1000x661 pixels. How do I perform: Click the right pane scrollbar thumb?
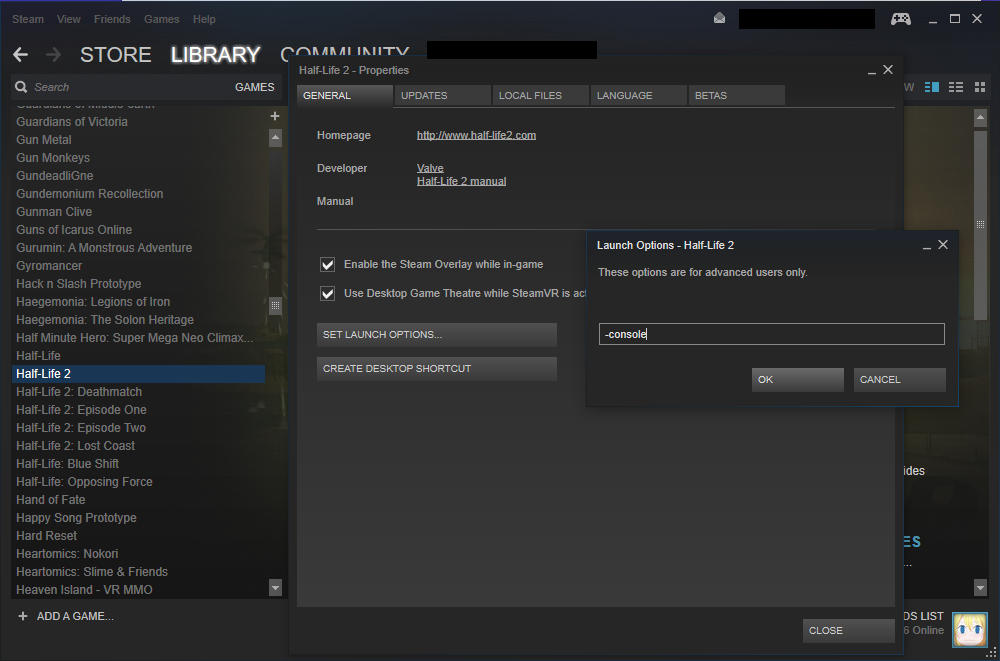coord(981,225)
